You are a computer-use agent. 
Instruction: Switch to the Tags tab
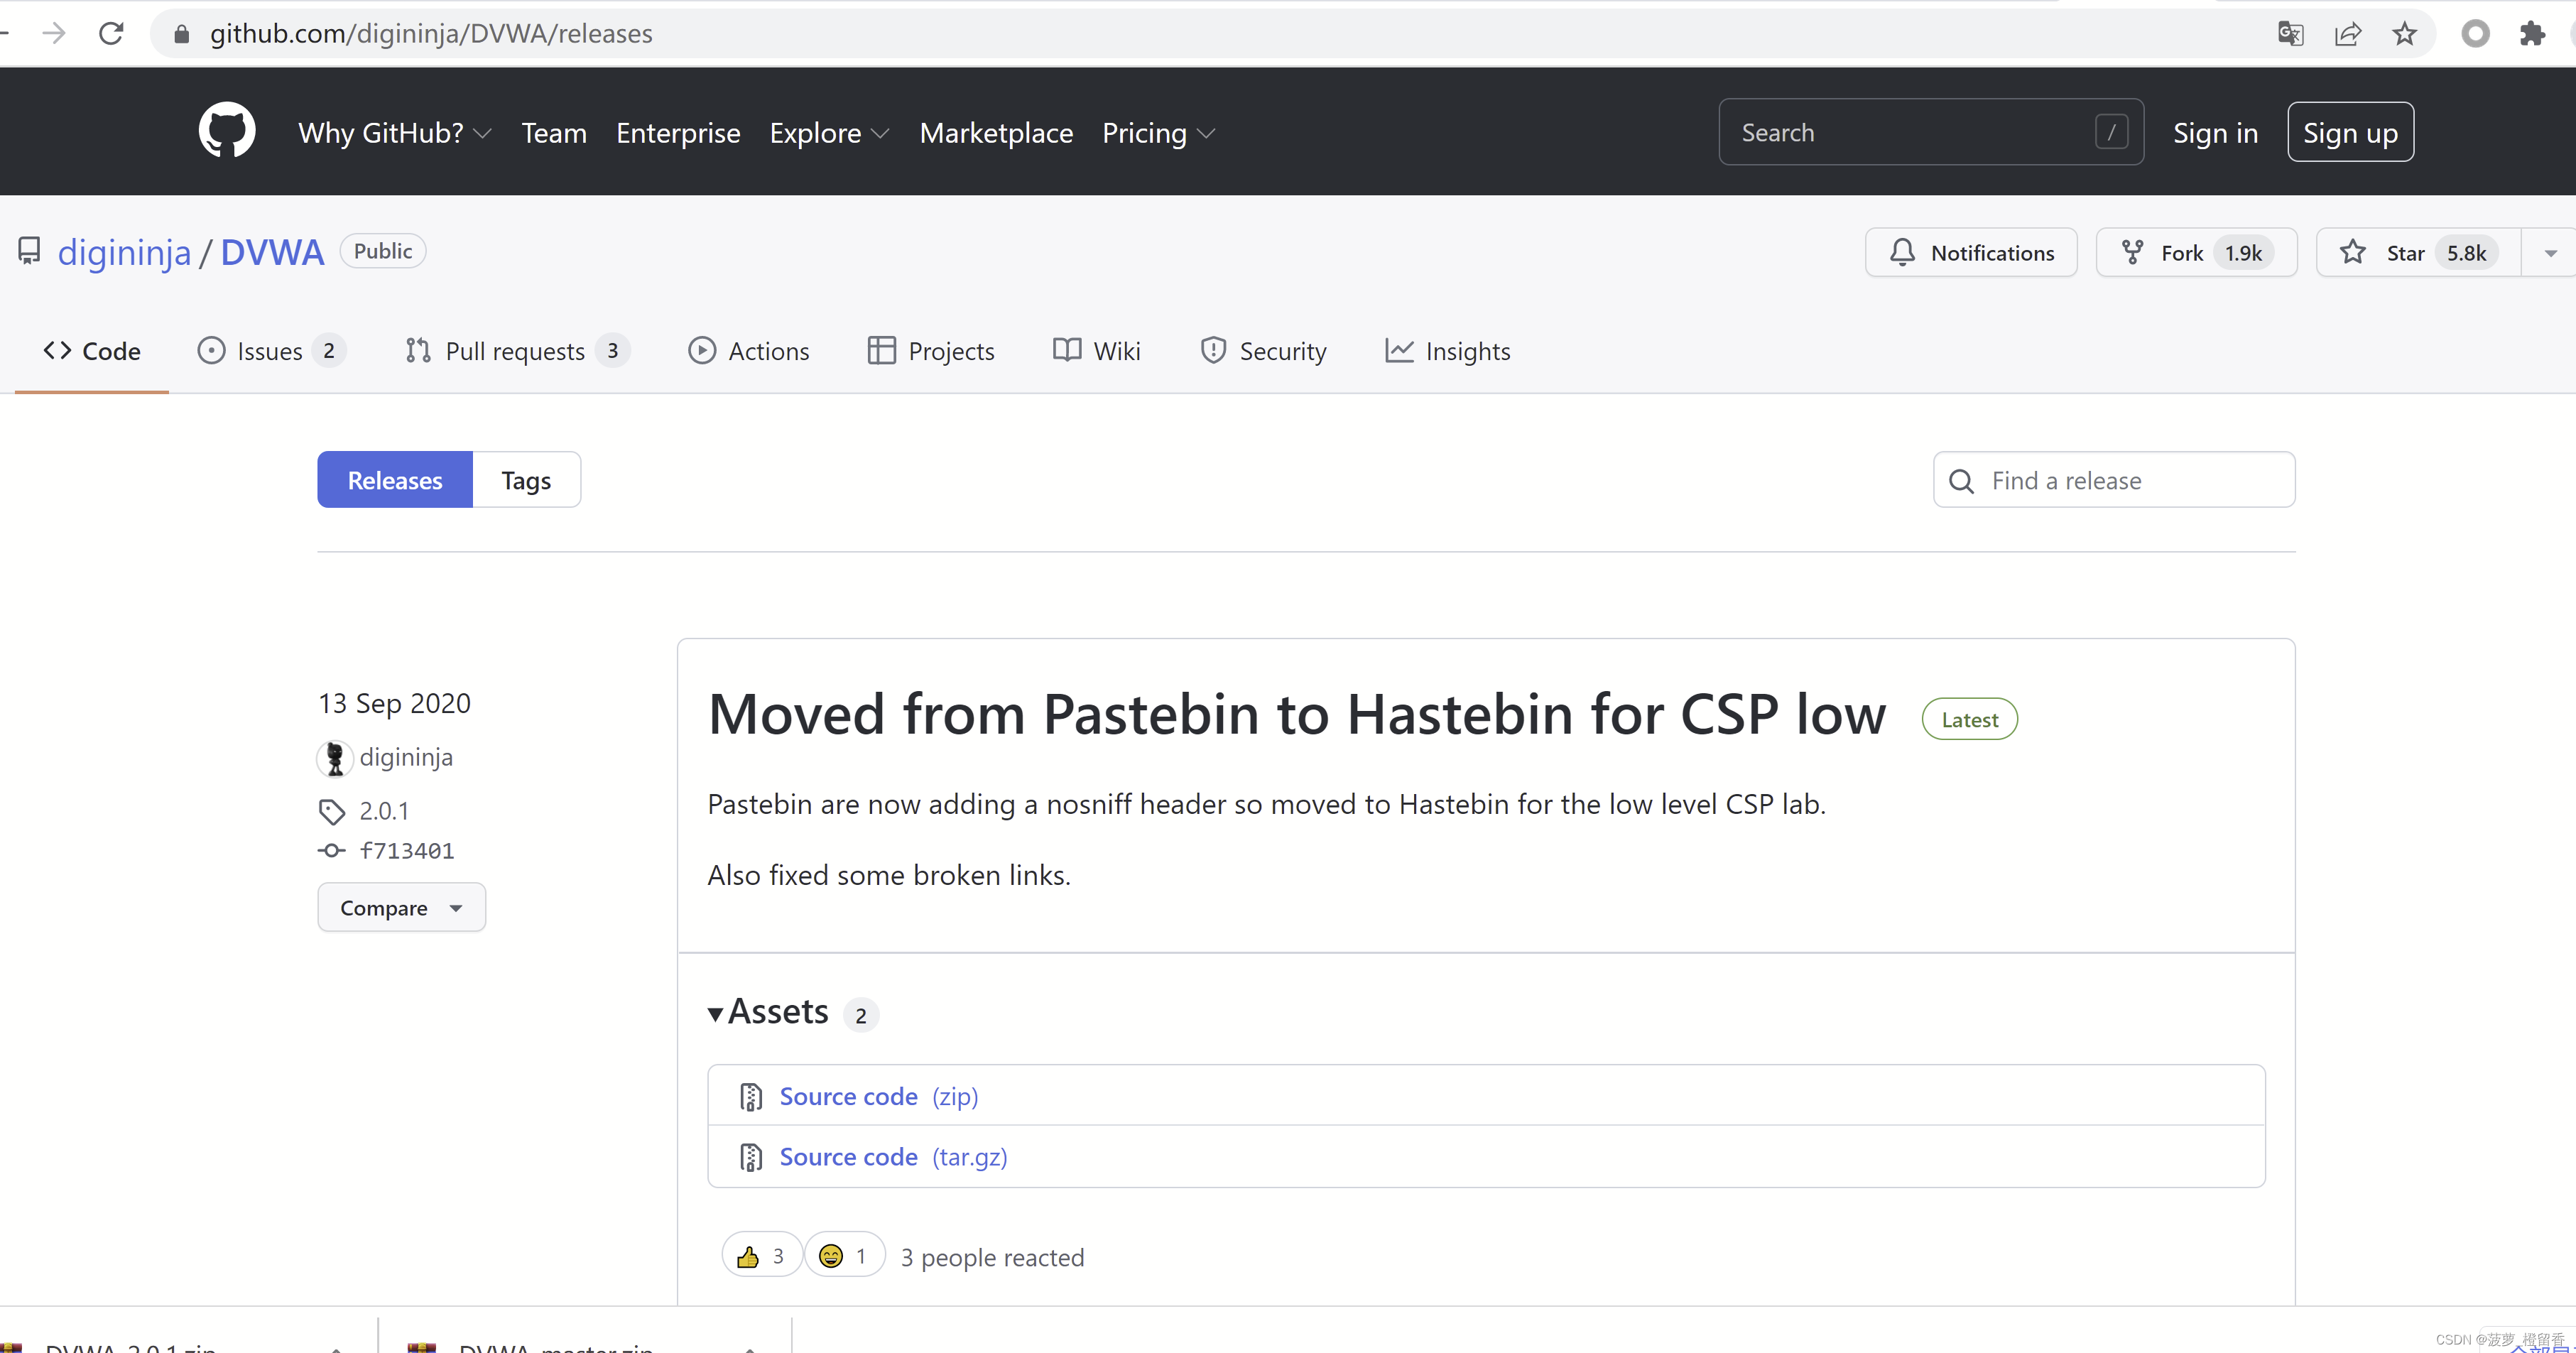(526, 481)
